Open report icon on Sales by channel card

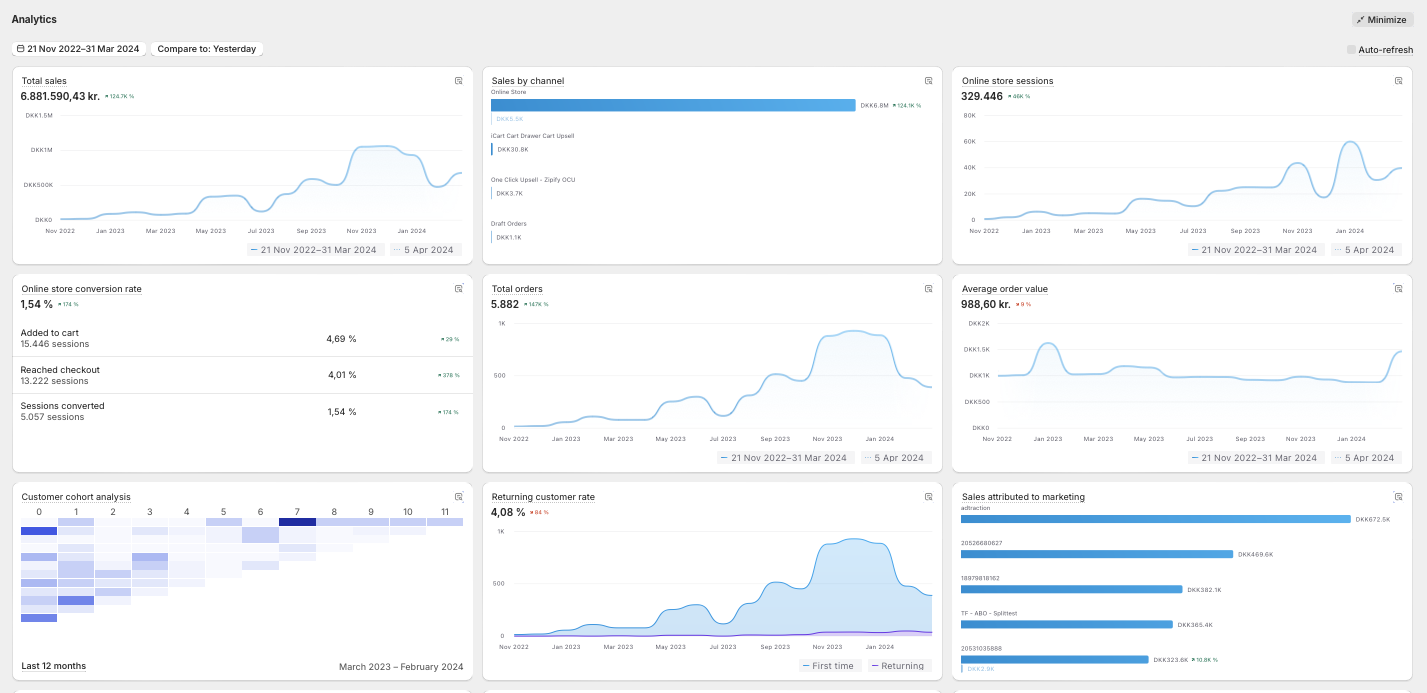[928, 81]
